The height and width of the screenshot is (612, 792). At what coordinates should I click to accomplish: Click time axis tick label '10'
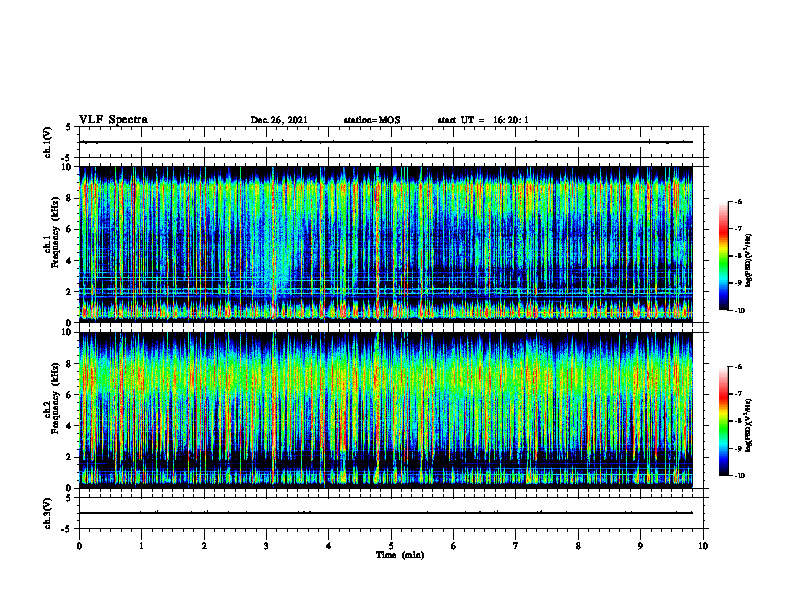(703, 546)
